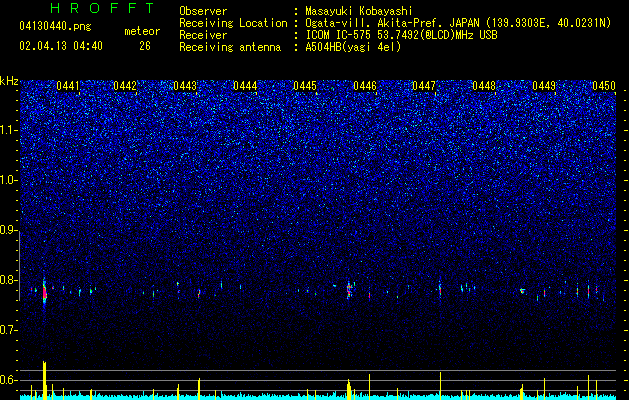Viewport: 629px width, 400px height.
Task: Click the 0450 time marker
Action: click(x=604, y=86)
